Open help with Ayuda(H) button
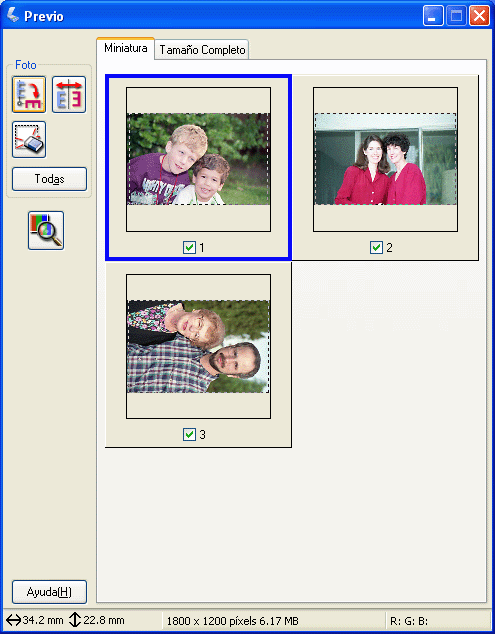The height and width of the screenshot is (634, 495). point(49,592)
